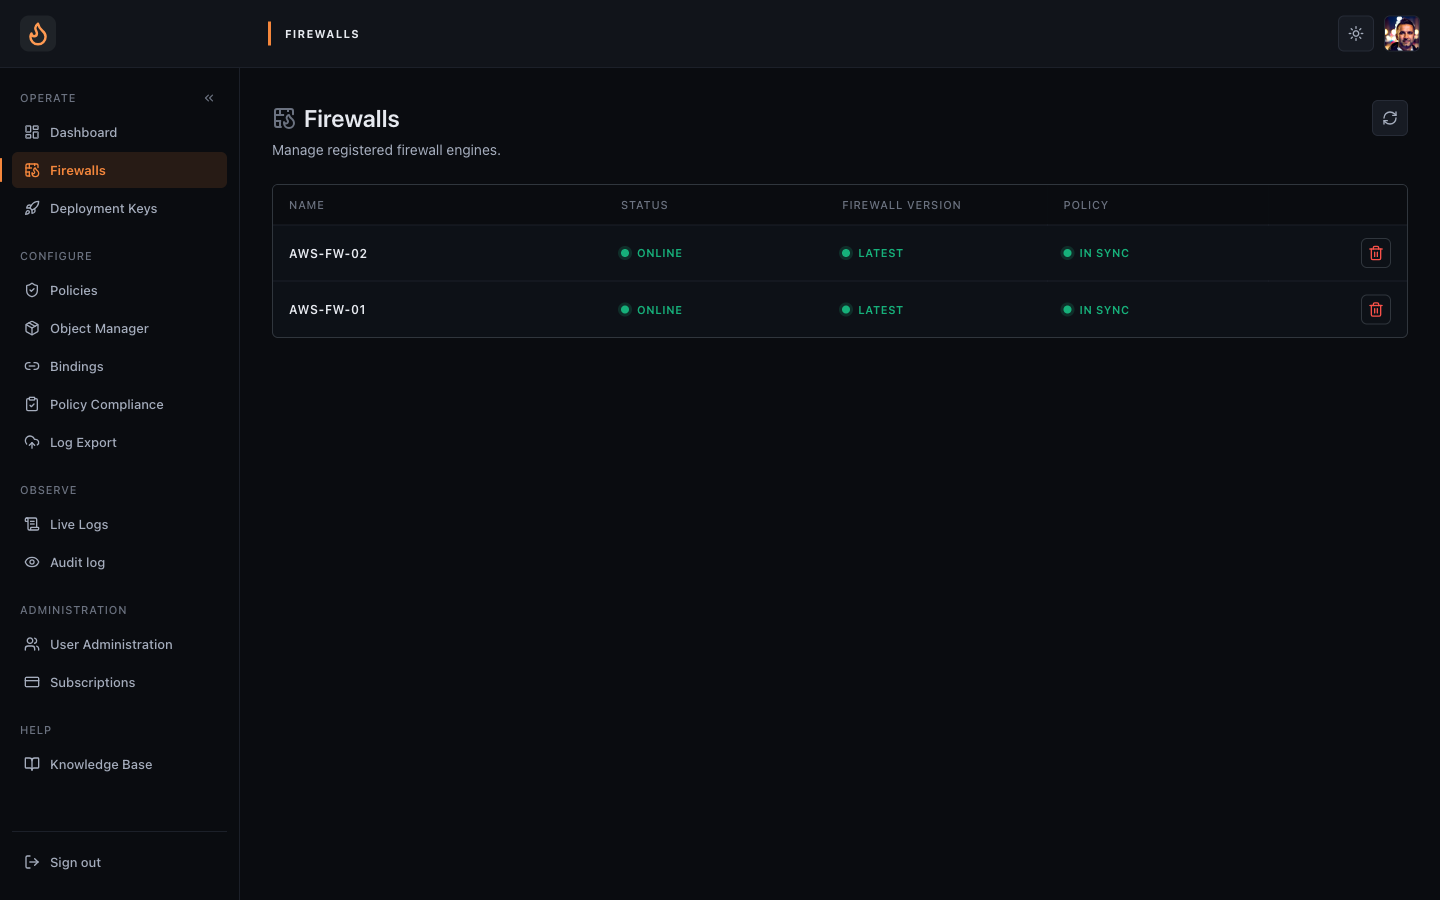This screenshot has width=1440, height=900.
Task: Click the Firewalls page heading icon
Action: coord(284,119)
